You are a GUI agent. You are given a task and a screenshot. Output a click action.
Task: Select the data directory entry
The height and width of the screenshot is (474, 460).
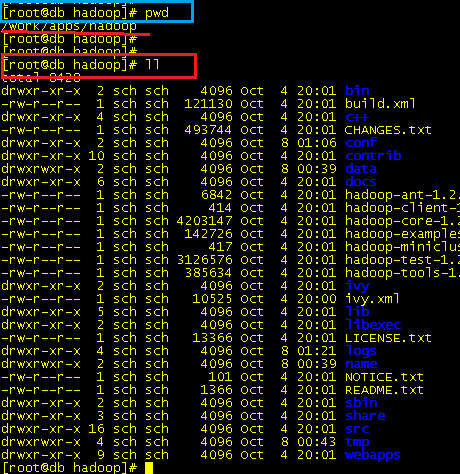[x=361, y=169]
